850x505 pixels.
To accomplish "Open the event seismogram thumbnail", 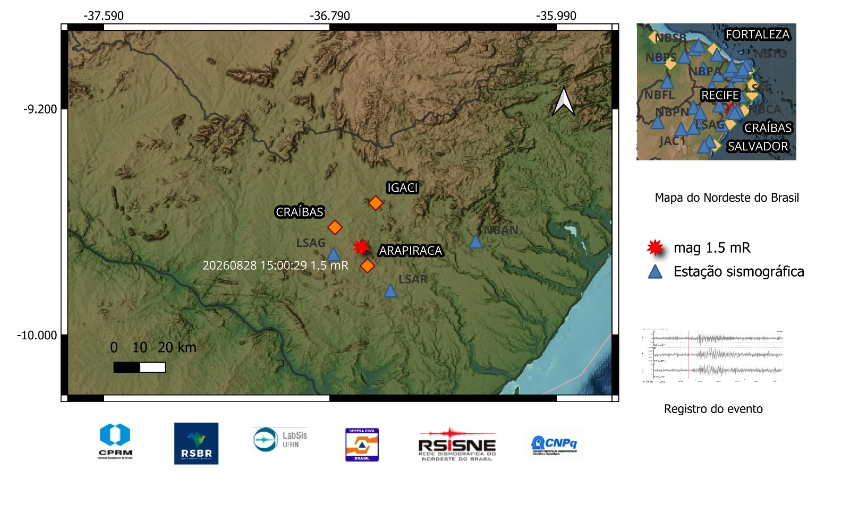I will point(713,356).
